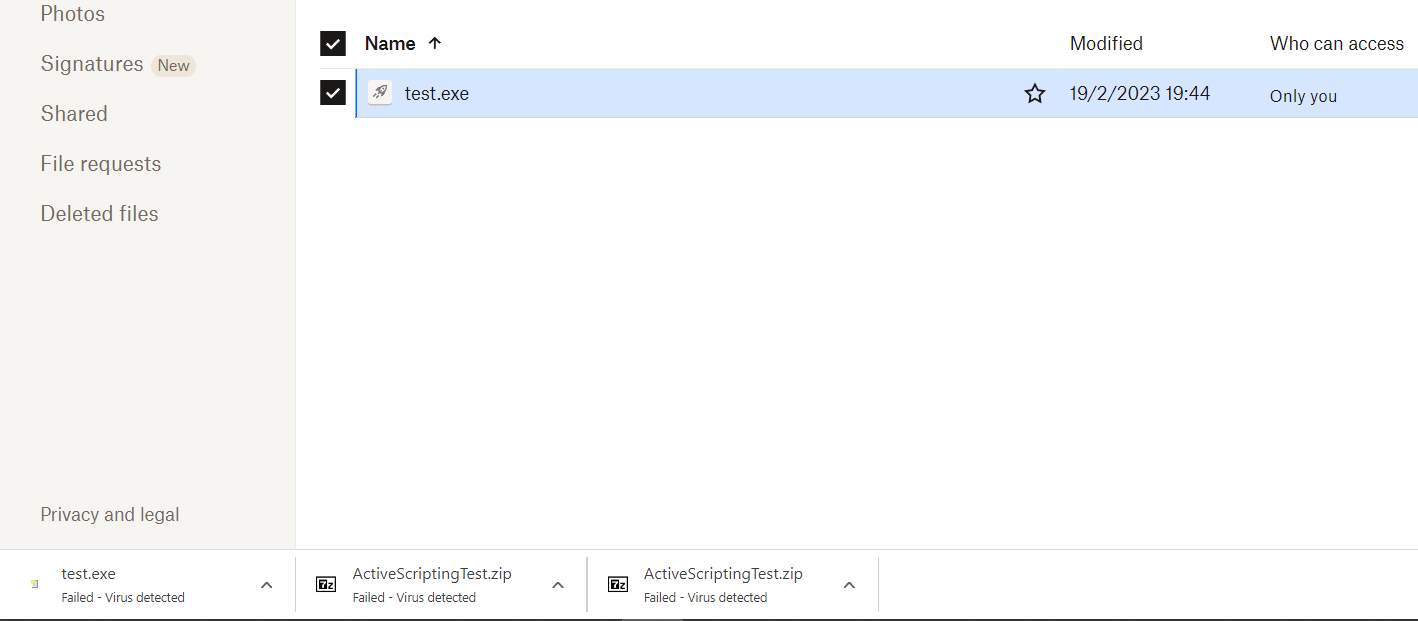Click the 7z icon of second ActiveScriptingTest.zip
This screenshot has width=1418, height=621.
tap(618, 585)
